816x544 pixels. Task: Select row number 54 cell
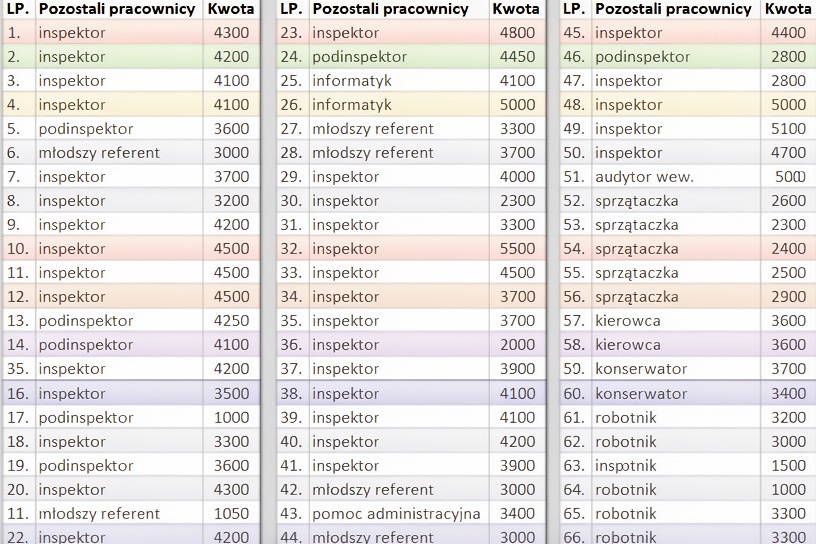[574, 249]
